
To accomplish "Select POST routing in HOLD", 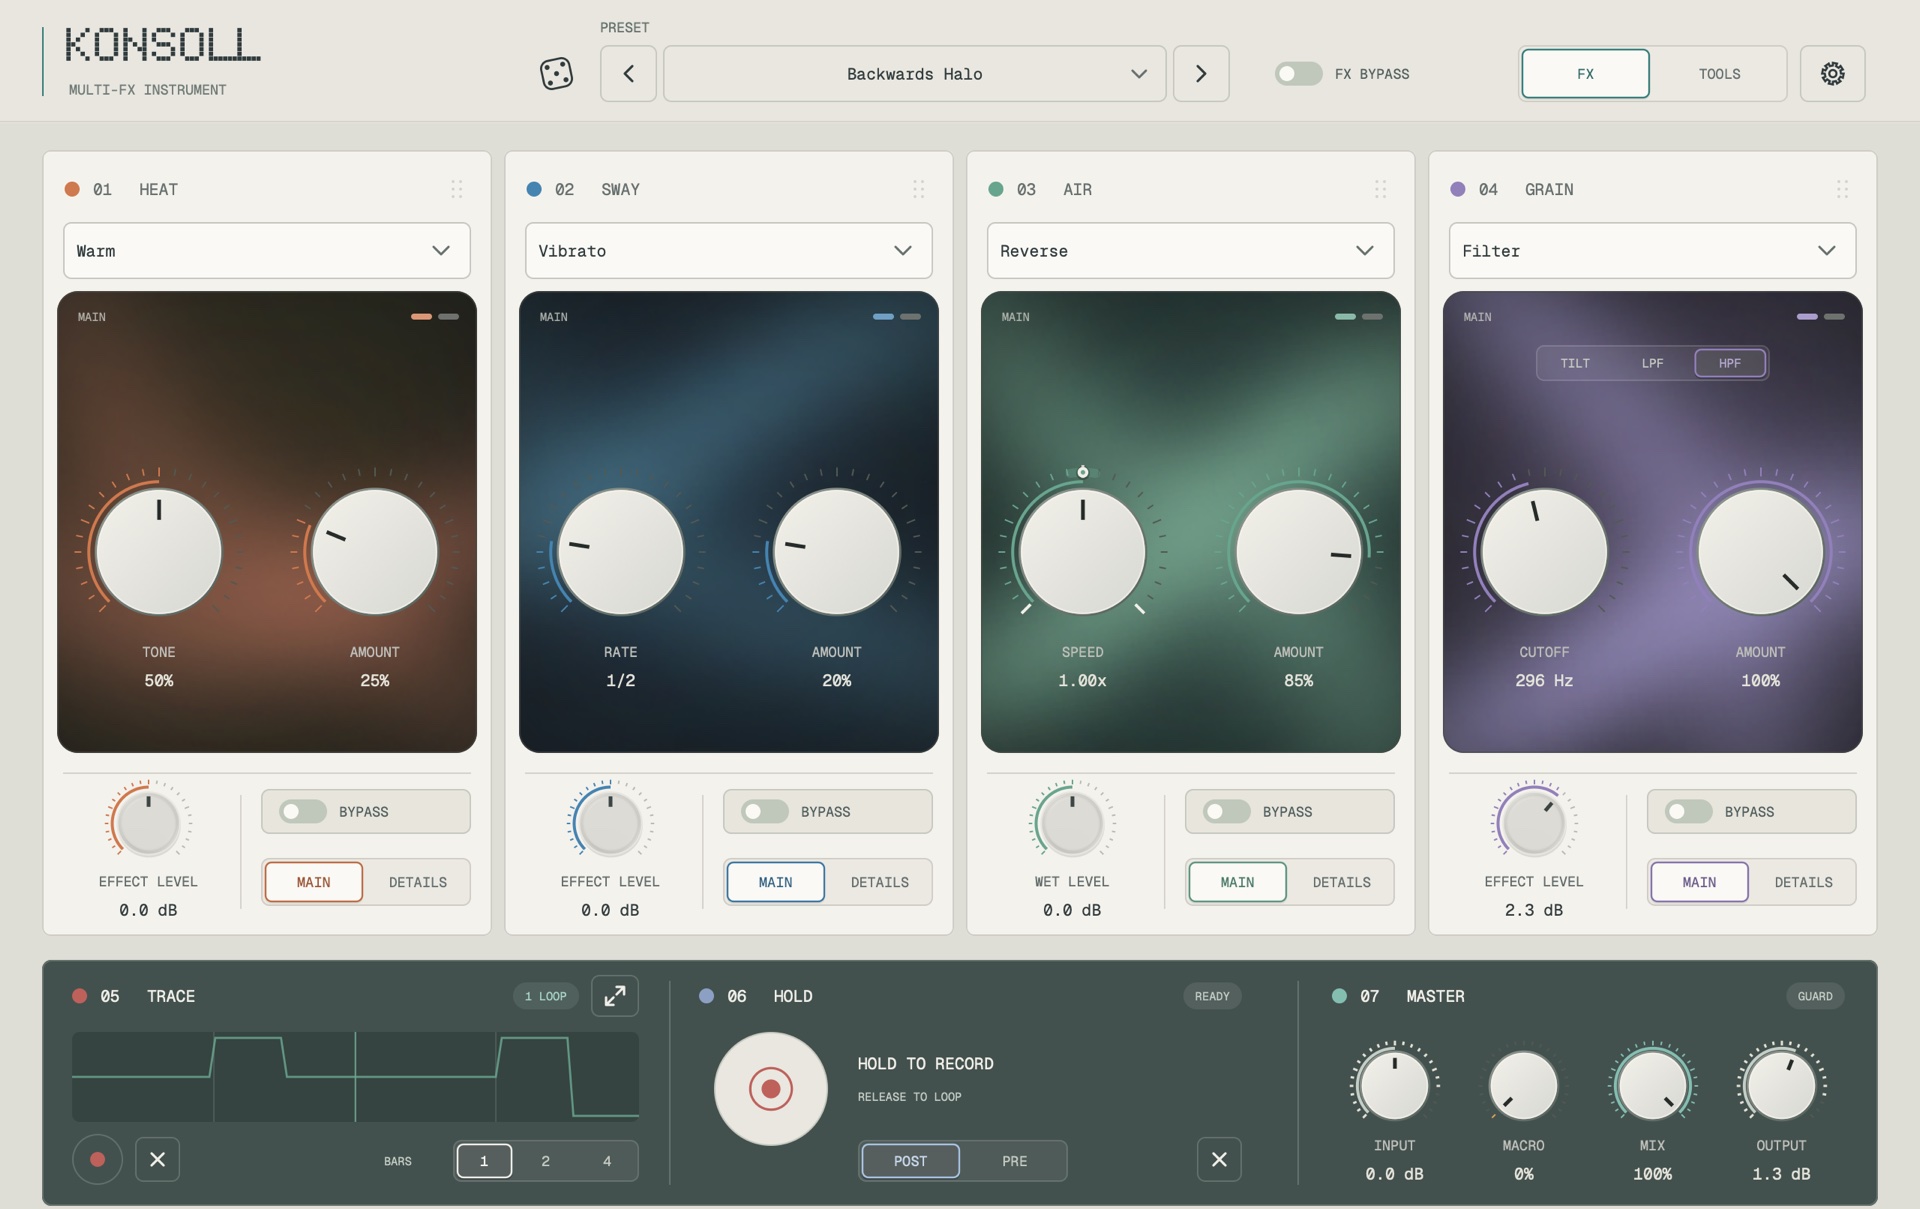I will (x=910, y=1161).
